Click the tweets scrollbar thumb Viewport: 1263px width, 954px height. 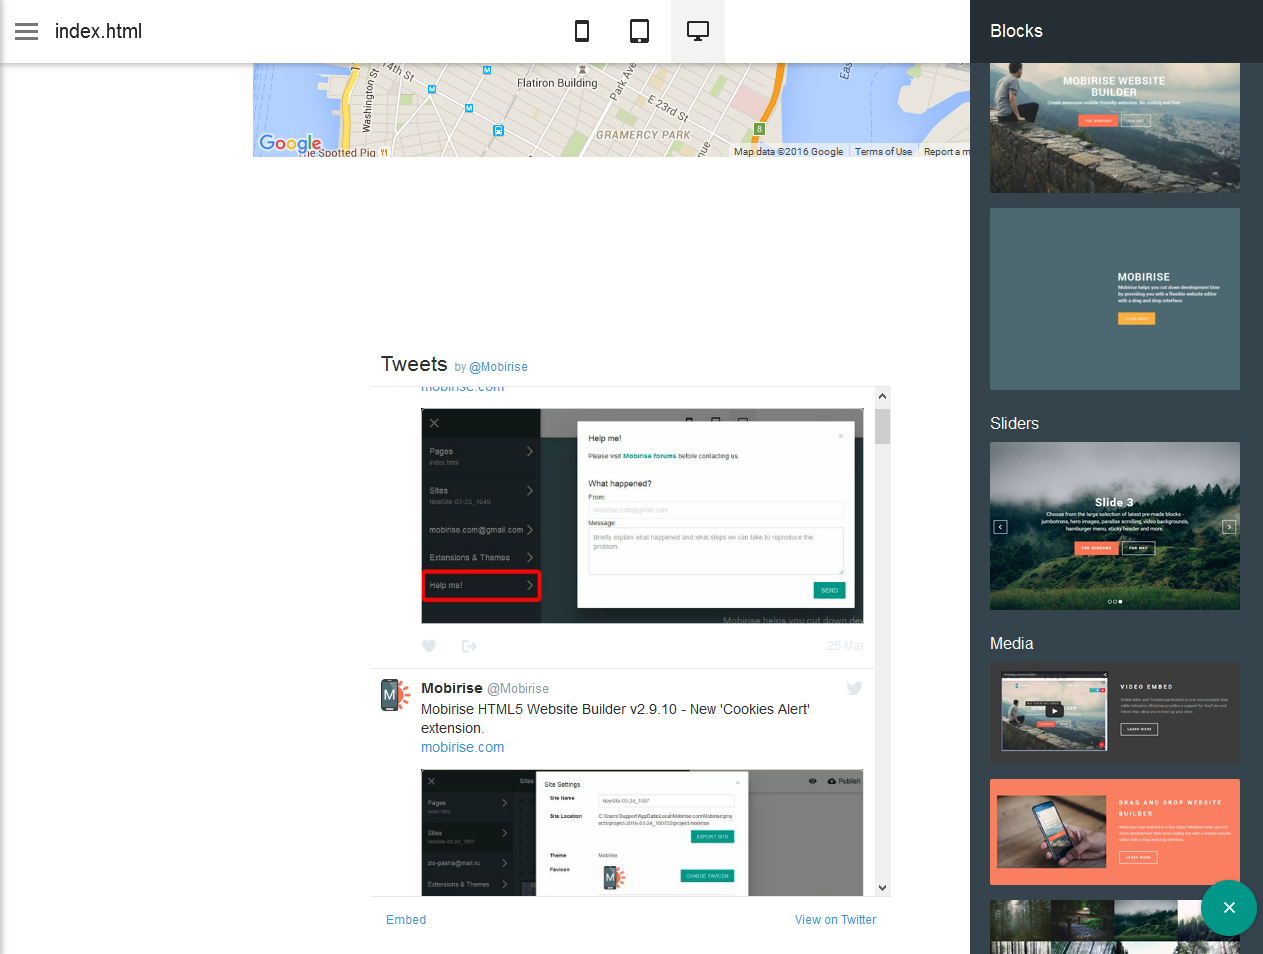[882, 426]
